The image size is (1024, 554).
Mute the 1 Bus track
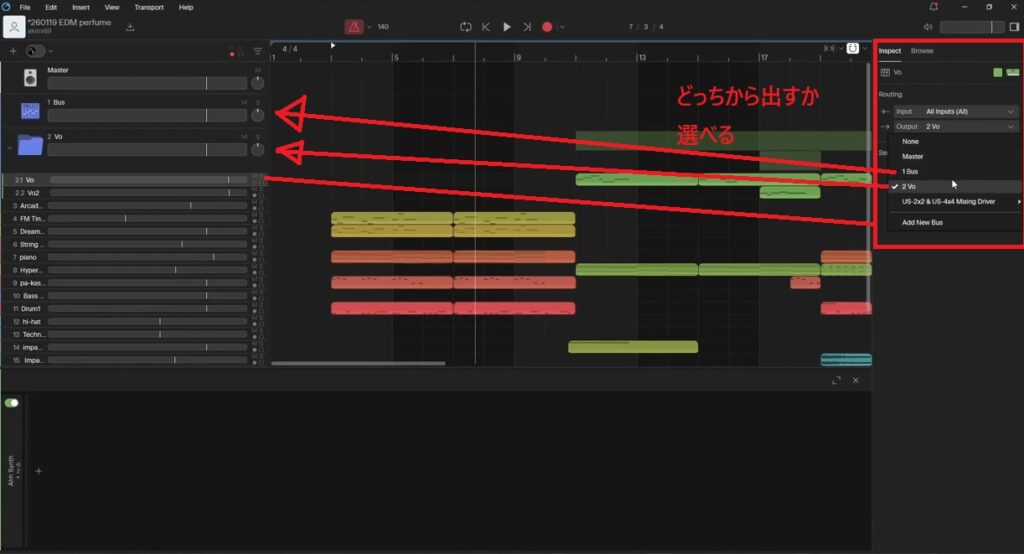tap(243, 102)
